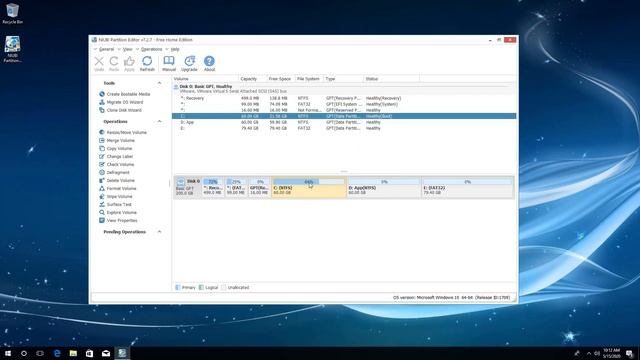
Task: Click the Refresh toolbar icon
Action: tap(147, 61)
